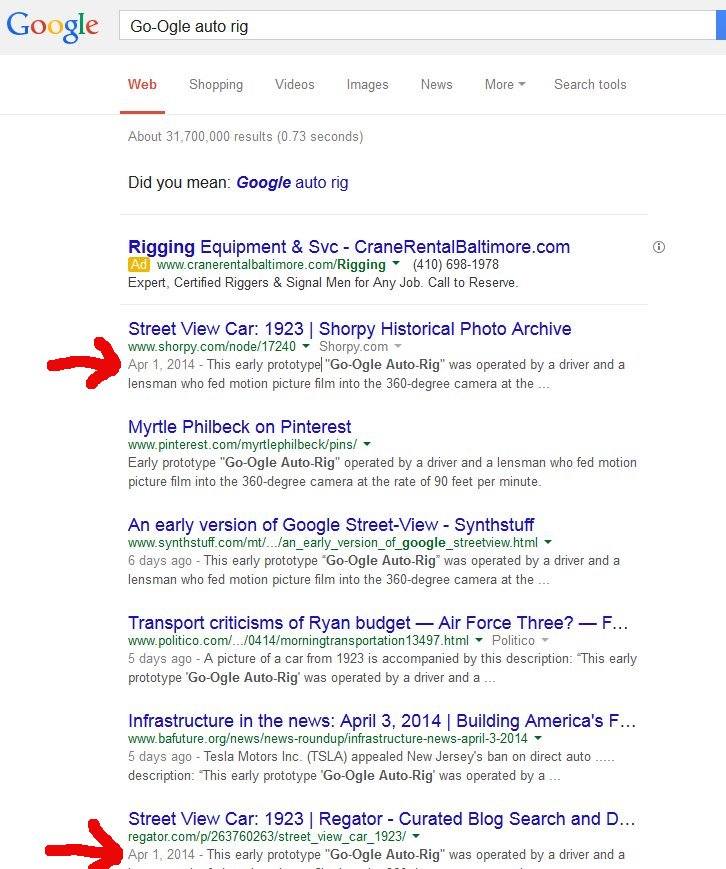Open Transport criticisms of Ryan budget result
The height and width of the screenshot is (869, 726).
click(378, 623)
